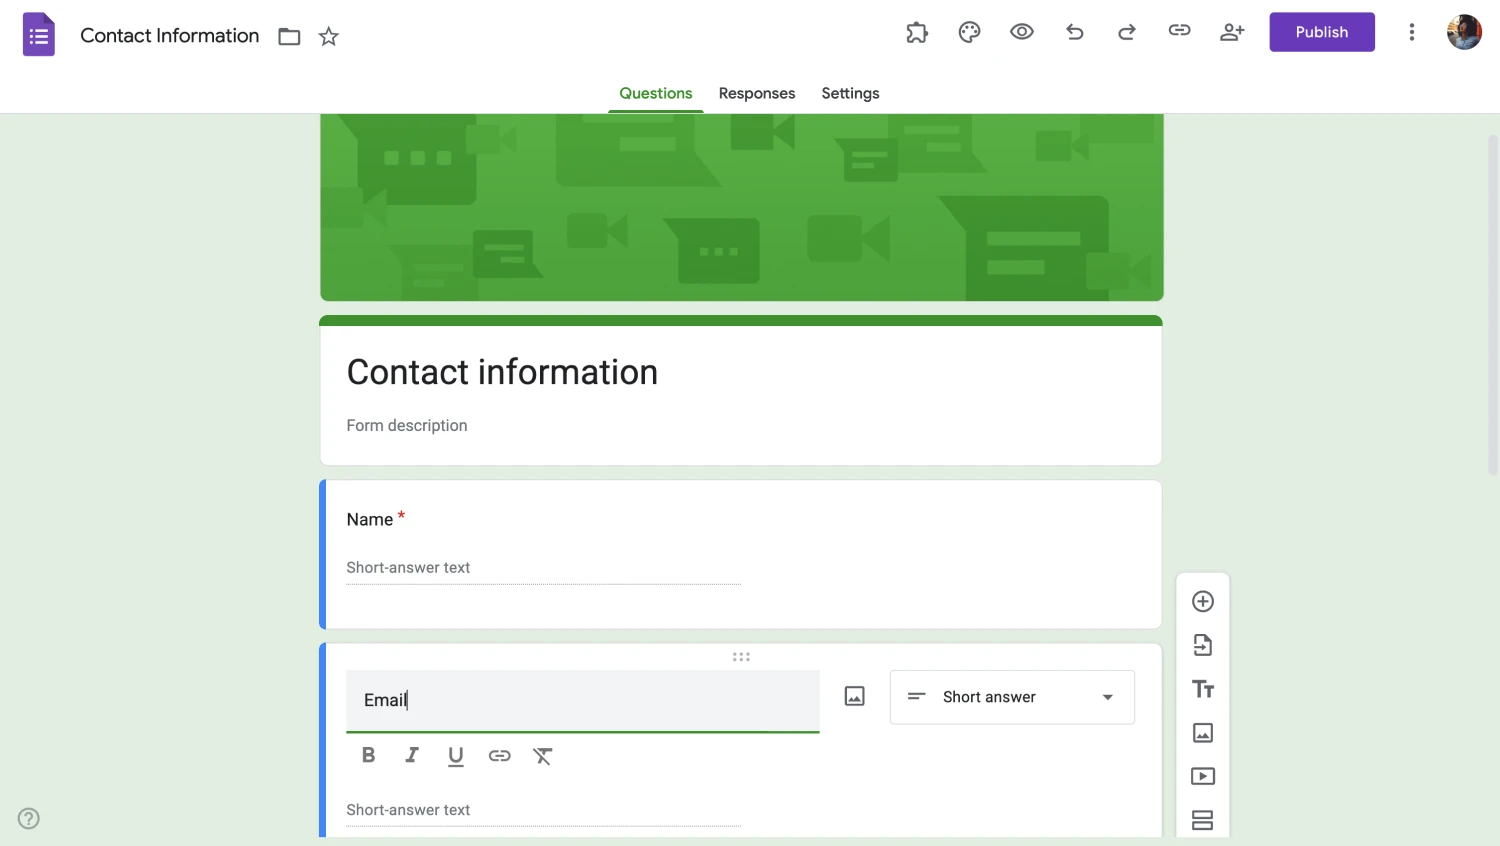Toggle underline formatting for the Email title
Image resolution: width=1500 pixels, height=846 pixels.
(x=456, y=755)
